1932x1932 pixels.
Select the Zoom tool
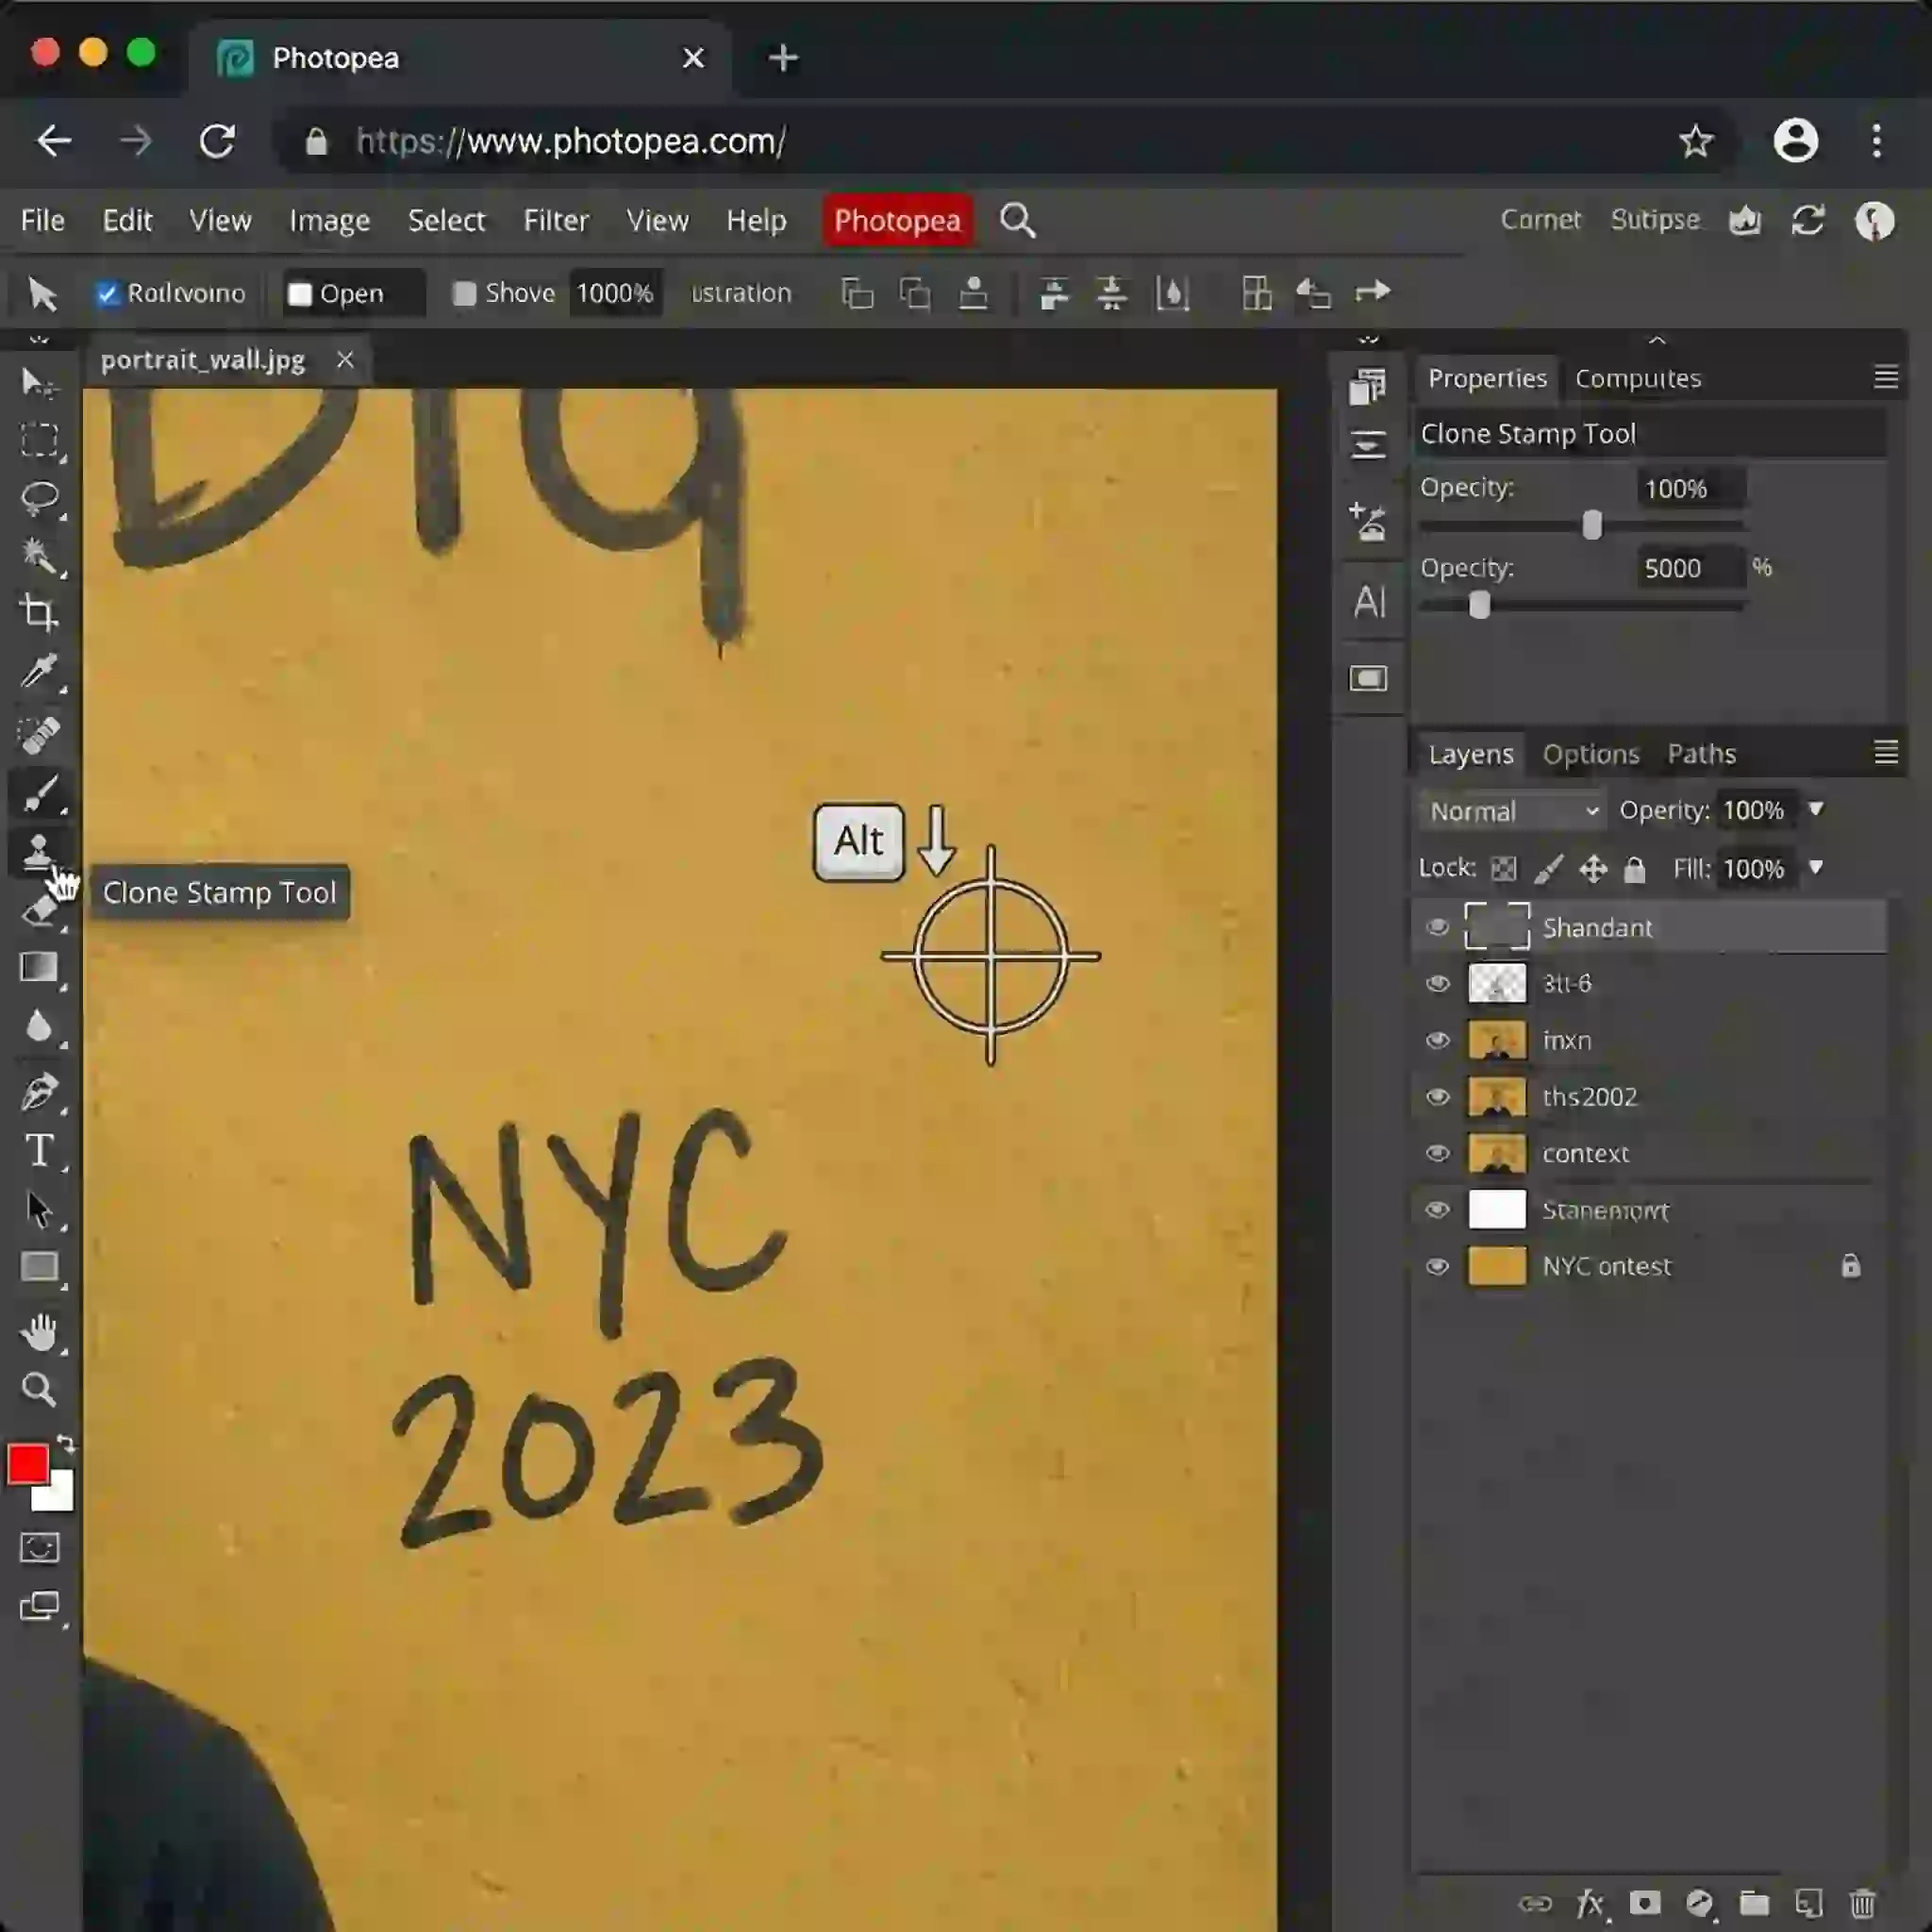coord(38,1389)
